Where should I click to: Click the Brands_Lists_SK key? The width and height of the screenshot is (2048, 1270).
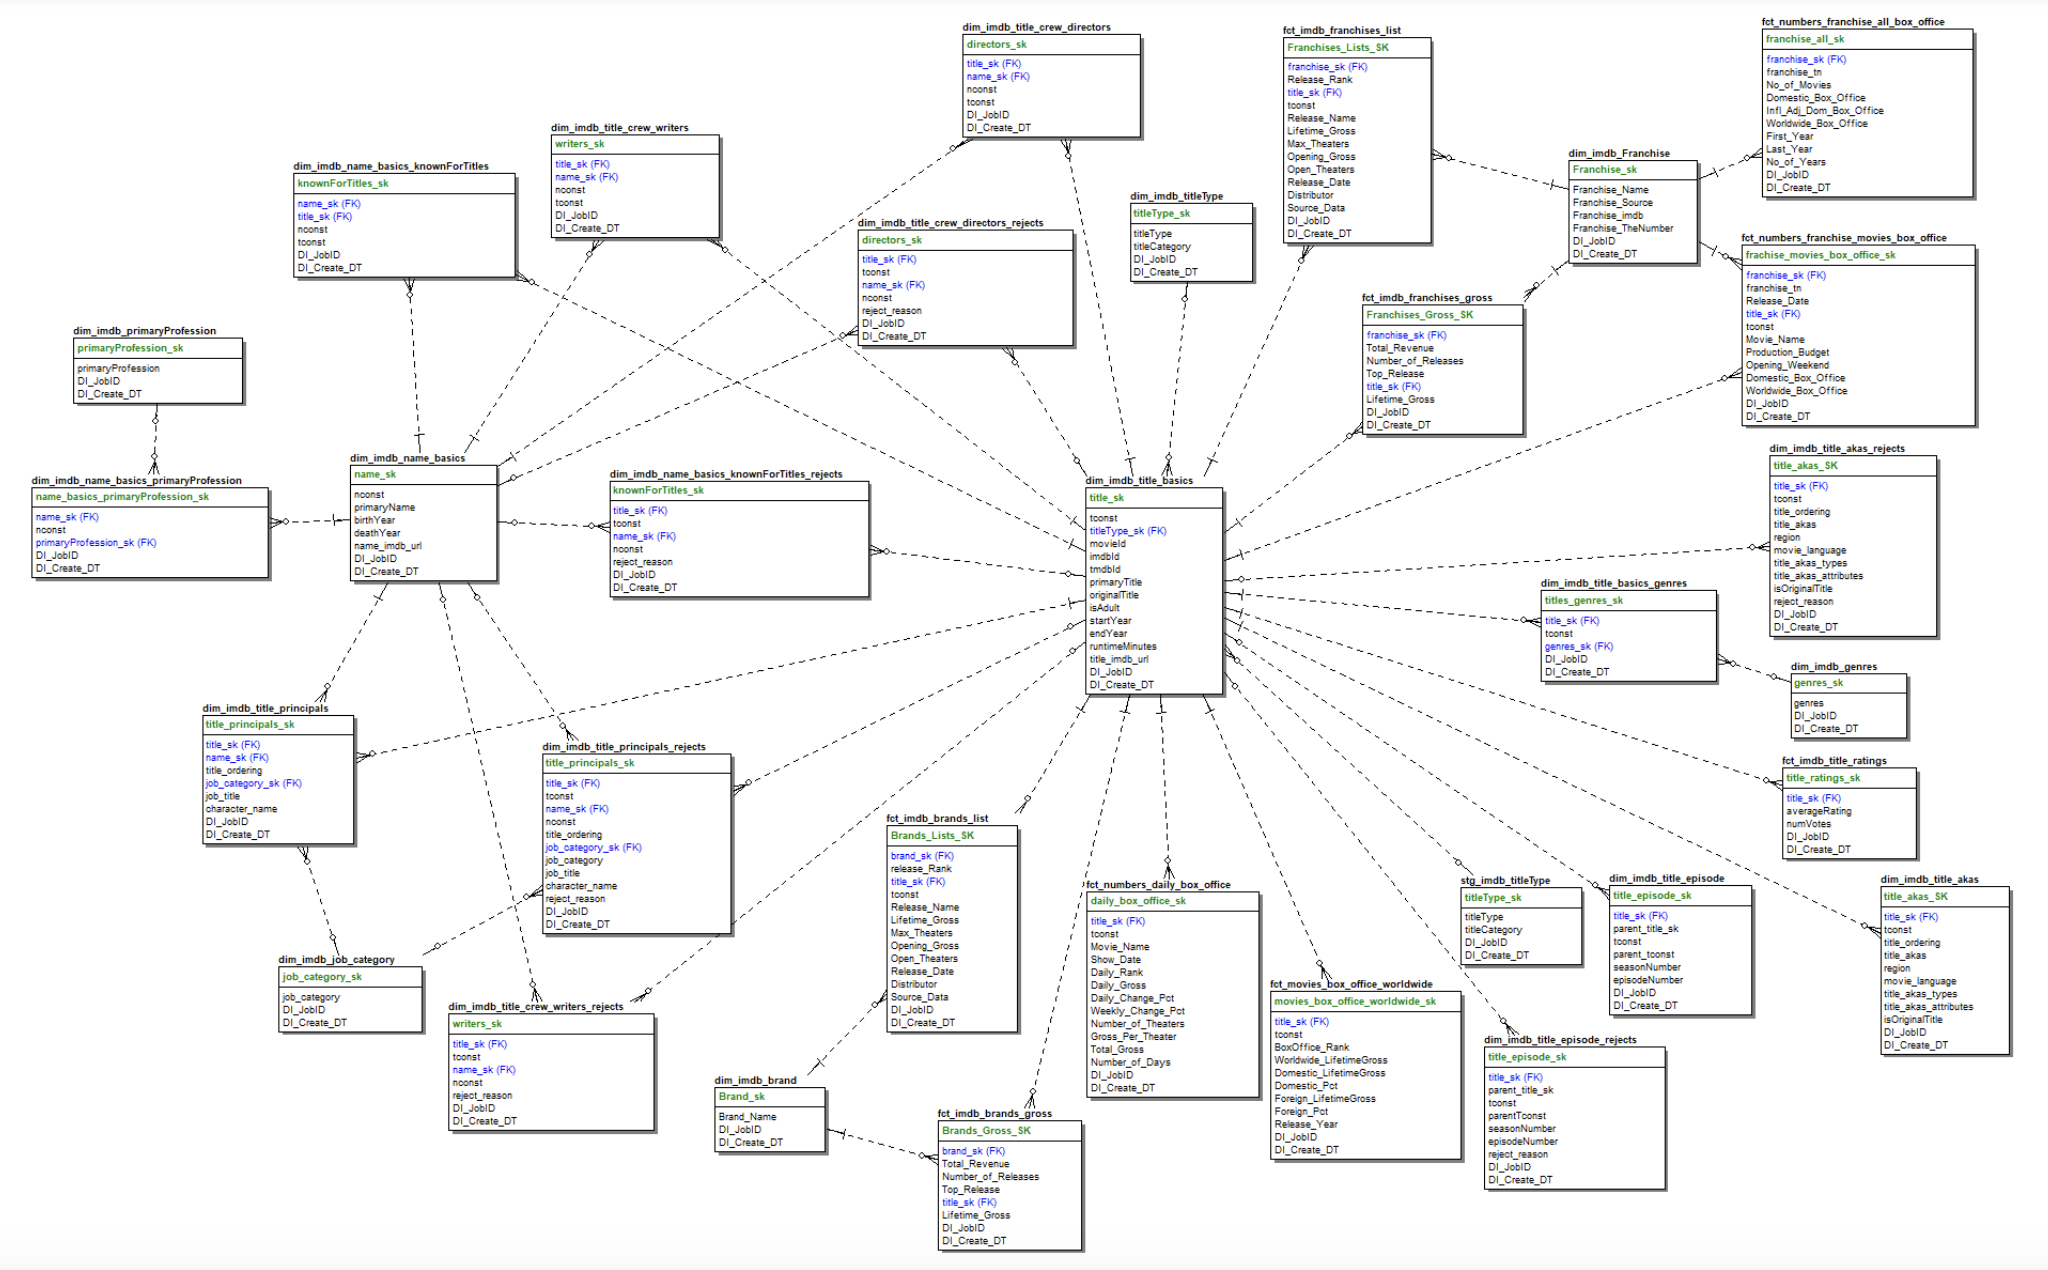[x=932, y=836]
